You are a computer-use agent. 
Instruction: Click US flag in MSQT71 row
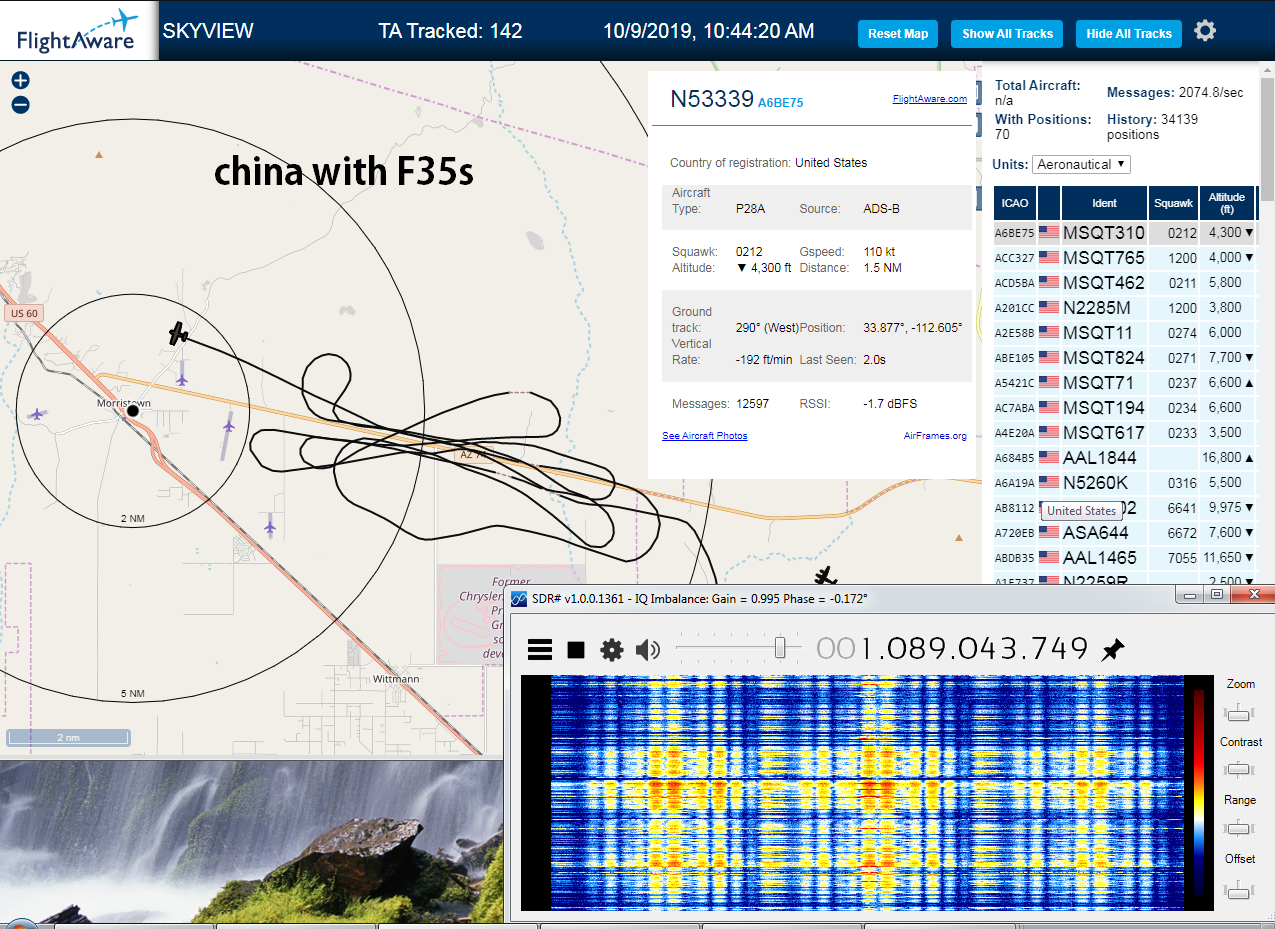(1049, 383)
